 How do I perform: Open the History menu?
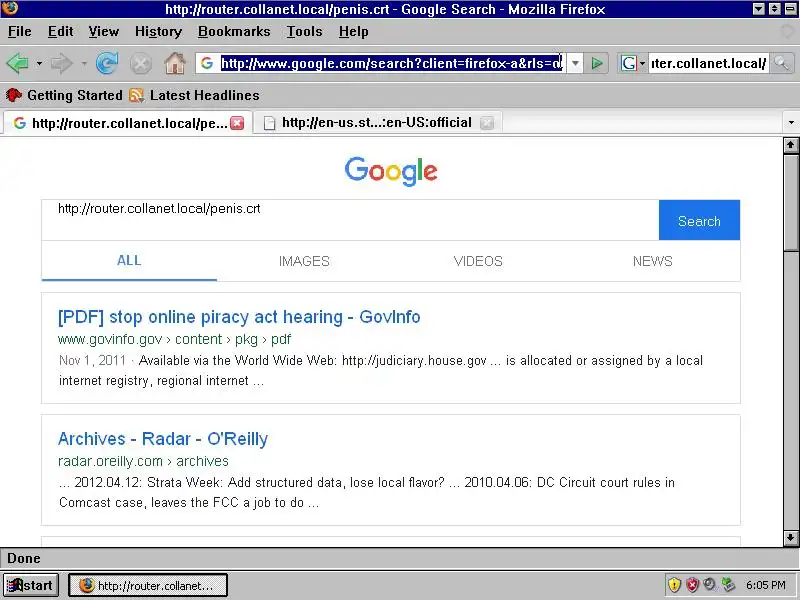pyautogui.click(x=158, y=32)
